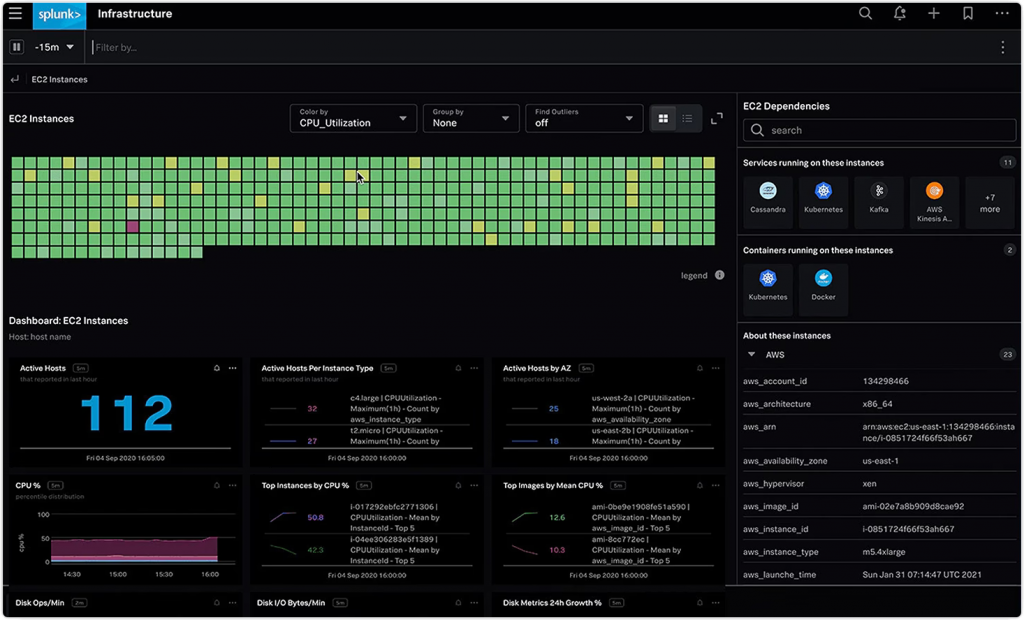Open the Color by CPU_Utilization dropdown
The height and width of the screenshot is (620, 1024).
[x=352, y=118]
